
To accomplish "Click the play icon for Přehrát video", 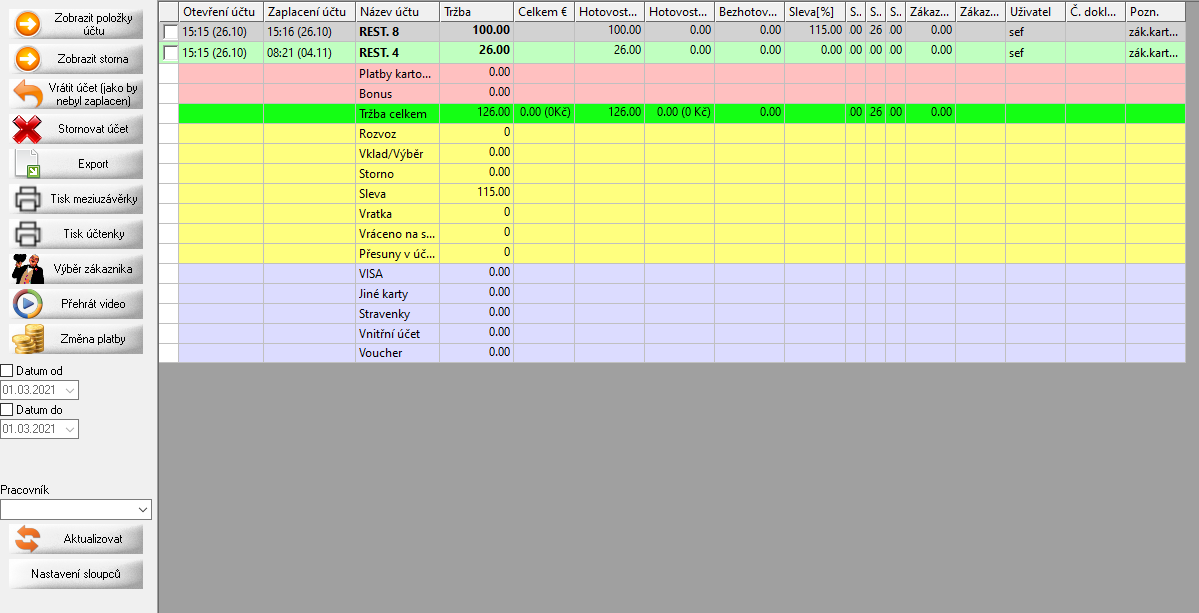I will point(29,303).
